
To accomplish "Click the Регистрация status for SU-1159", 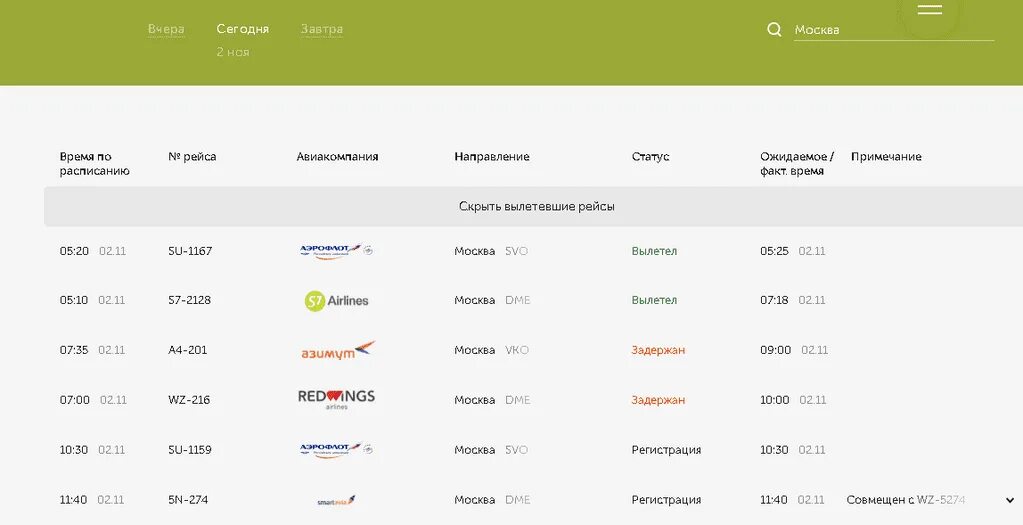I will 666,450.
